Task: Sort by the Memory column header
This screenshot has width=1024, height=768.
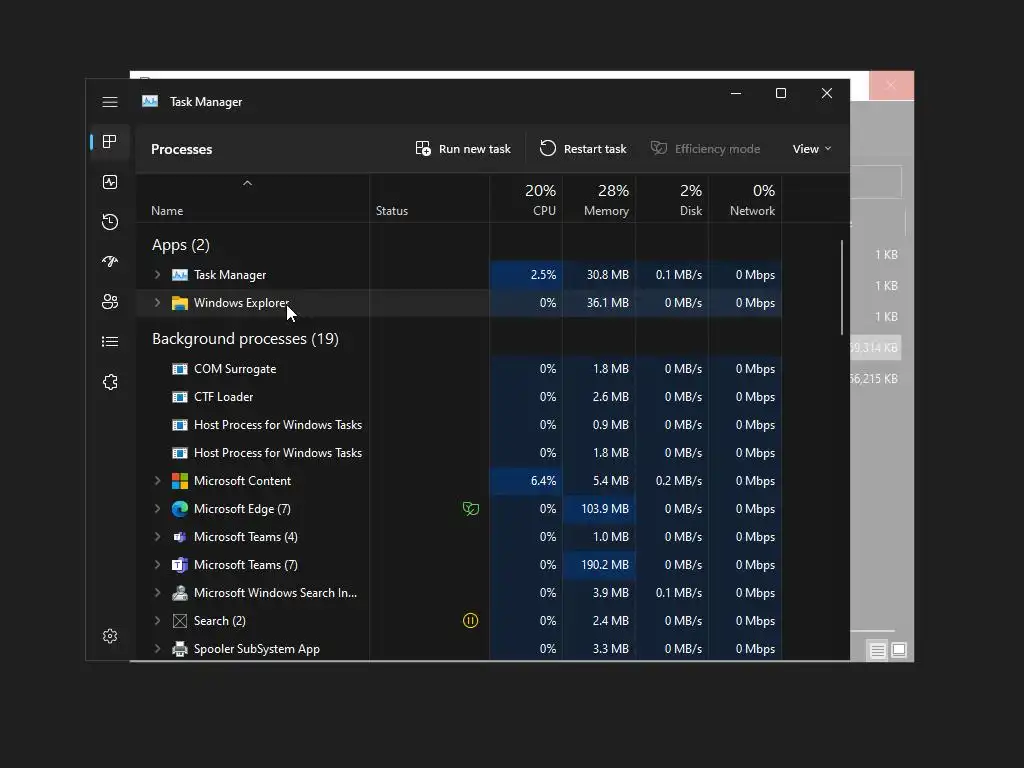Action: point(600,199)
